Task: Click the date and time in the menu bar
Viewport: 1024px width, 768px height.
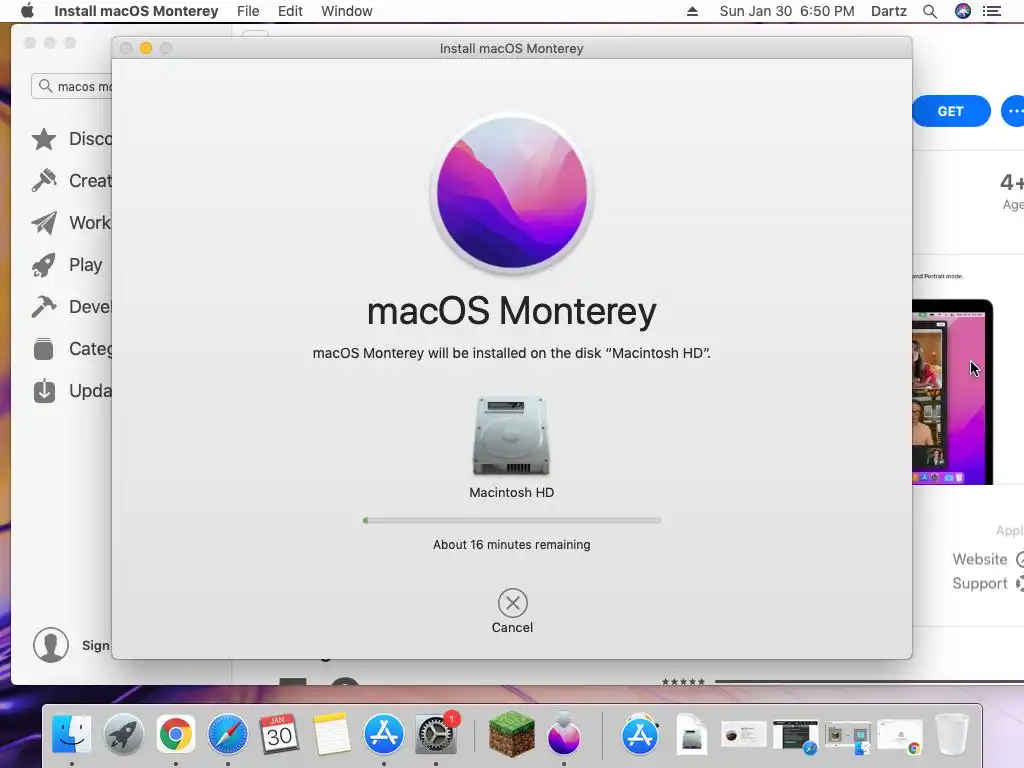Action: tap(787, 11)
